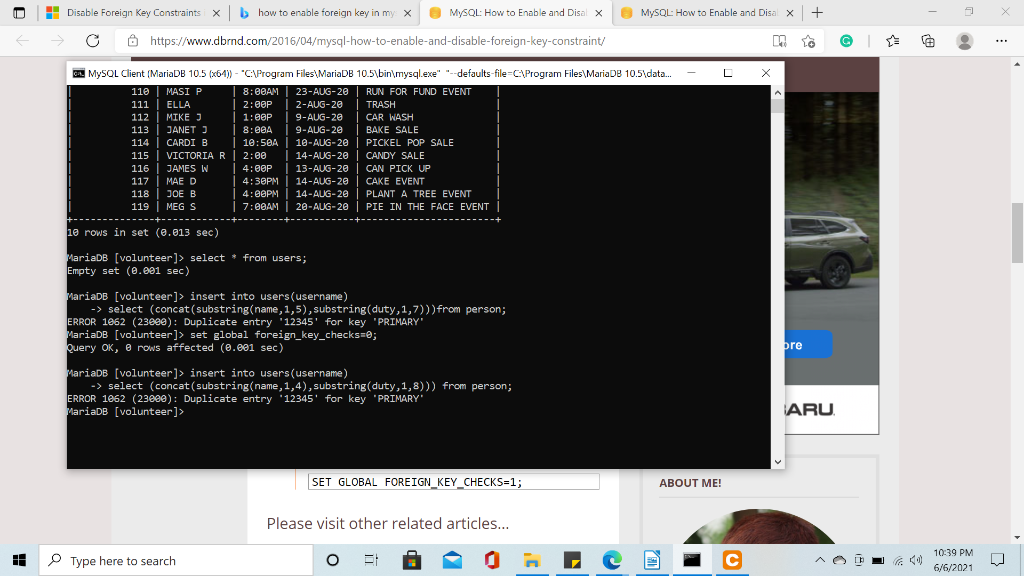Image resolution: width=1024 pixels, height=576 pixels.
Task: Click the Task View icon on taskbar
Action: tap(370, 560)
